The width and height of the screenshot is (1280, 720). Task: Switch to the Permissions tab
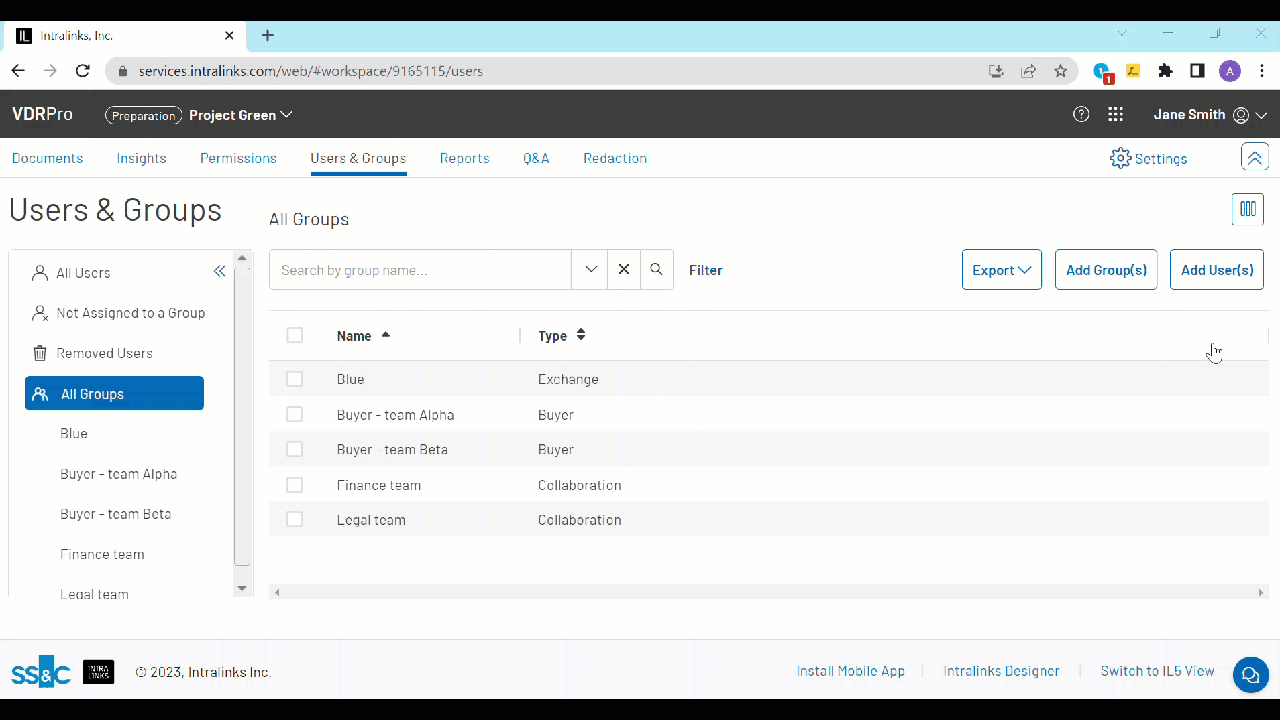(x=238, y=158)
